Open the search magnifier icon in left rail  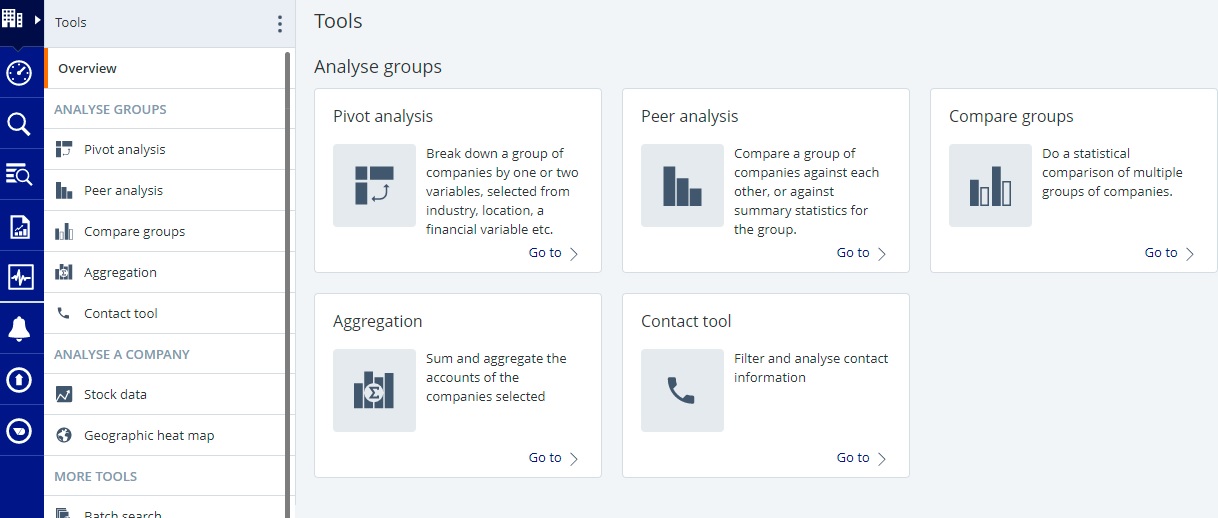[19, 124]
